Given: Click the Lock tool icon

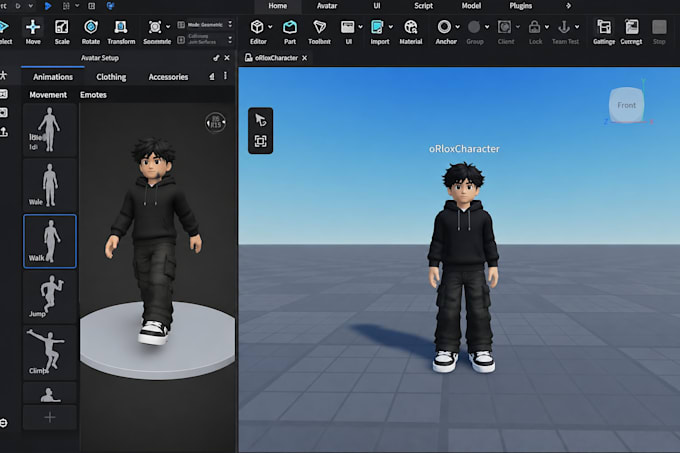Looking at the screenshot, I should (x=534, y=27).
